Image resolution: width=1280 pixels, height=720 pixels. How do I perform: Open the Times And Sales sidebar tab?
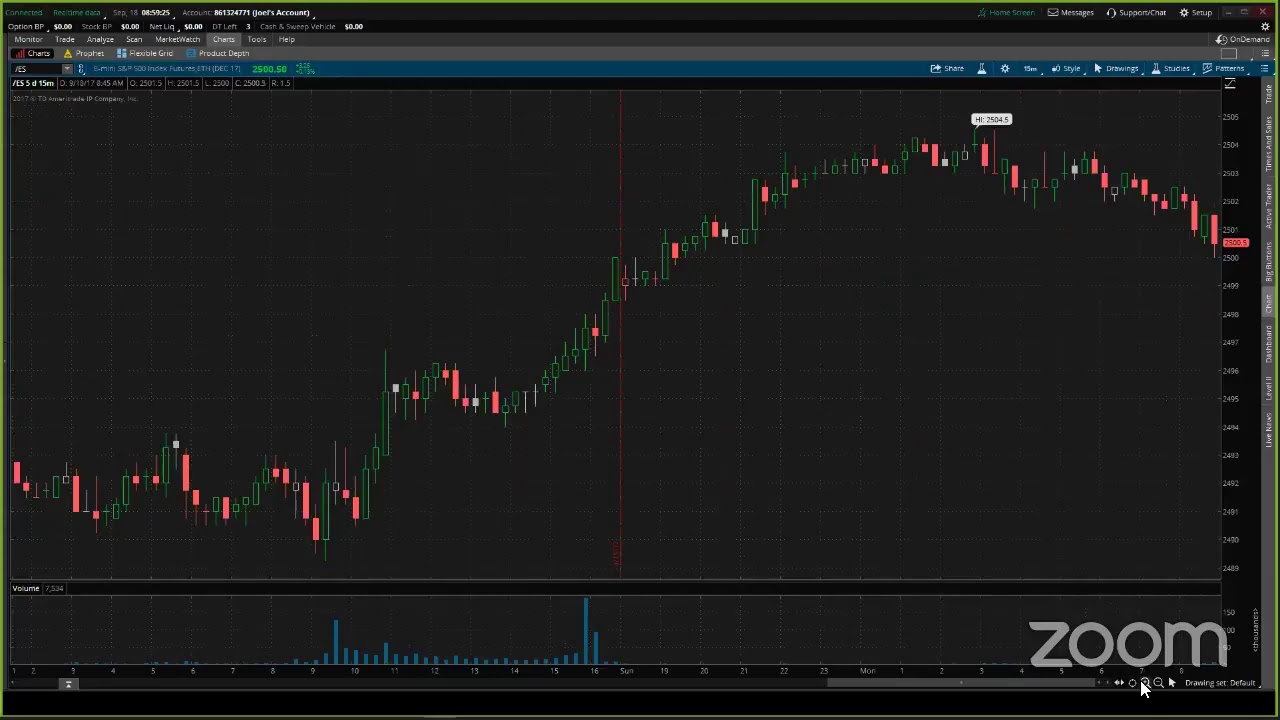click(x=1268, y=144)
